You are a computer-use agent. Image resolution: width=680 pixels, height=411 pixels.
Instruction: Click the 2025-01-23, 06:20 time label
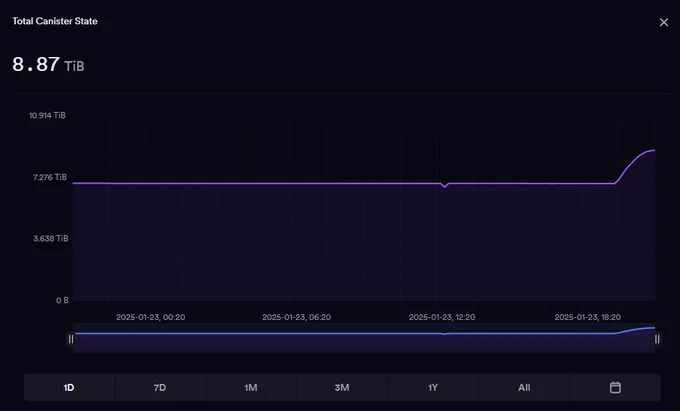point(297,317)
